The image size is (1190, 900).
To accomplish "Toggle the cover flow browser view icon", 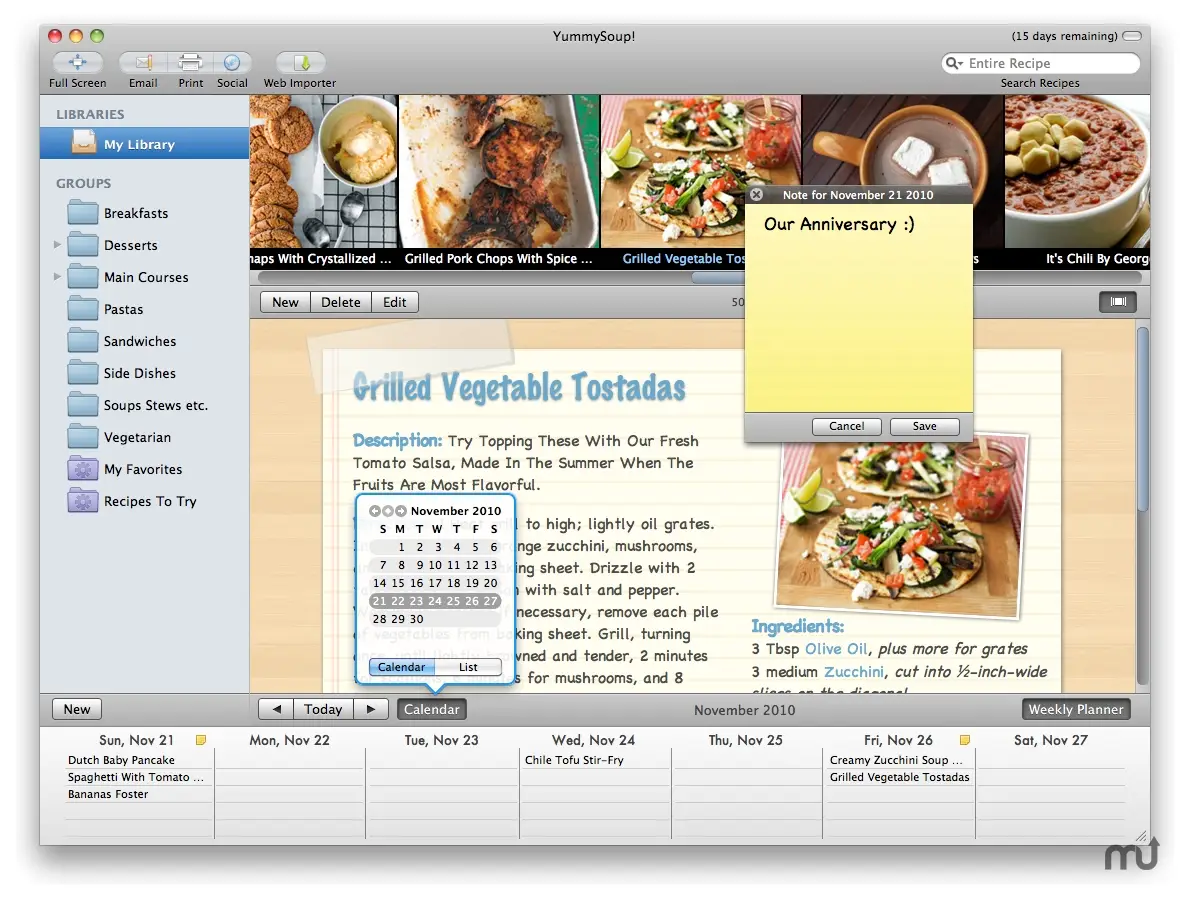I will click(x=1118, y=302).
